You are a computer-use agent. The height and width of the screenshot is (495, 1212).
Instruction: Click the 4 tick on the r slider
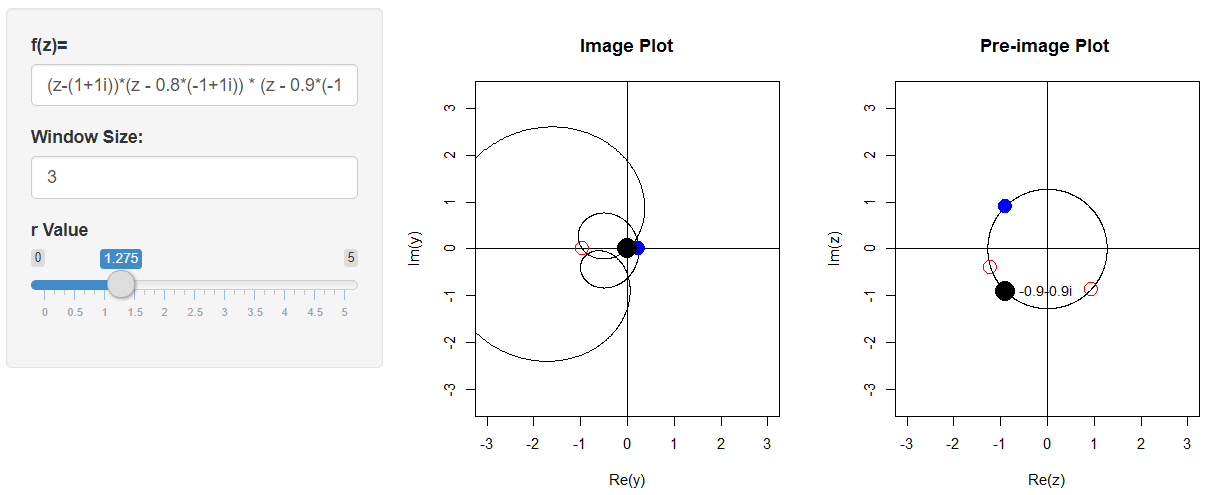[x=284, y=312]
